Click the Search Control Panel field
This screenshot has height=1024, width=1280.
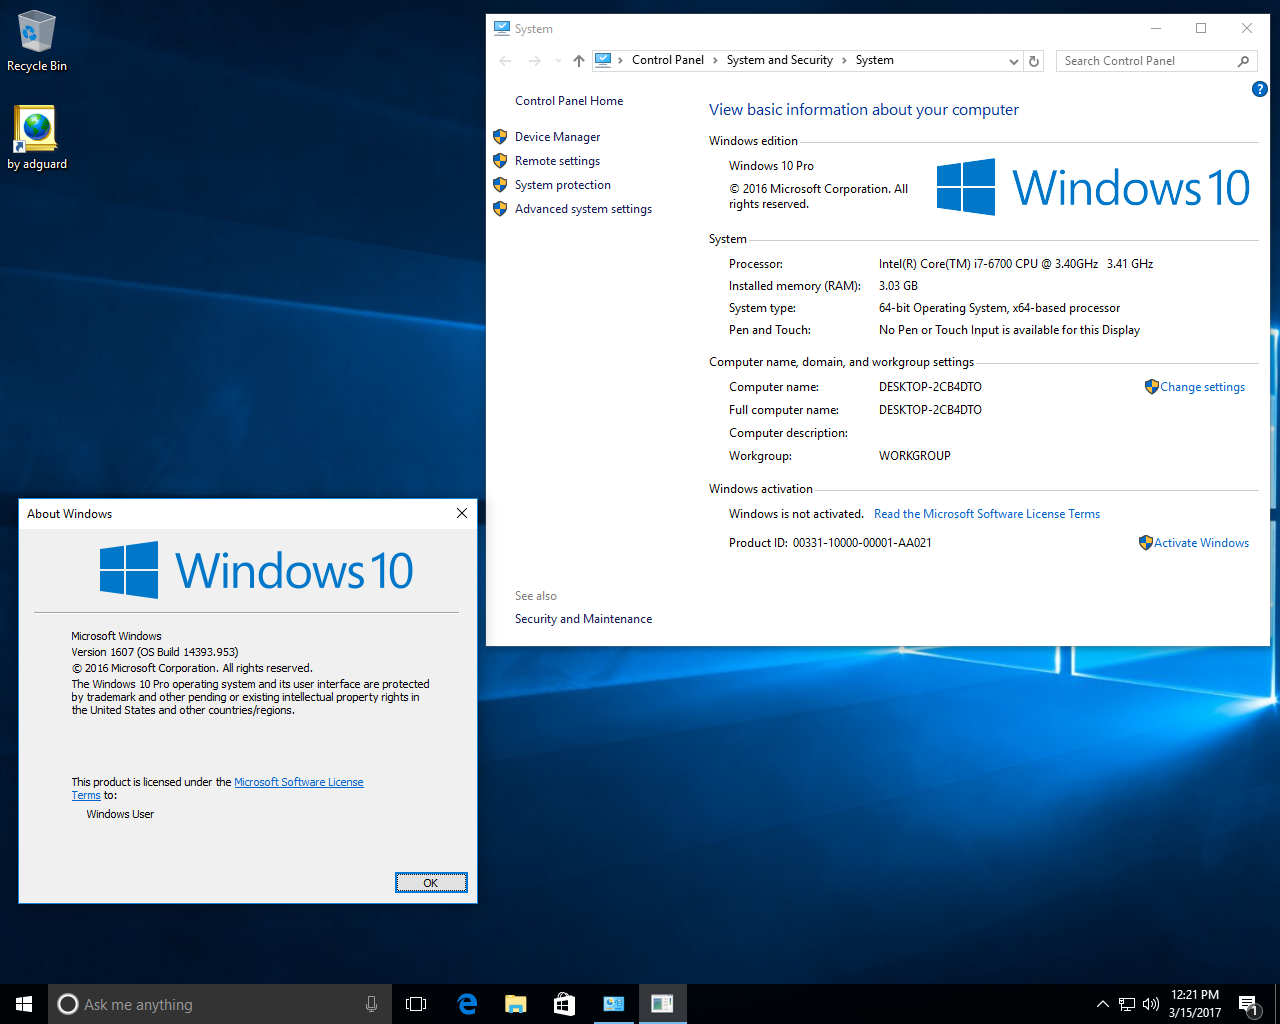point(1156,61)
